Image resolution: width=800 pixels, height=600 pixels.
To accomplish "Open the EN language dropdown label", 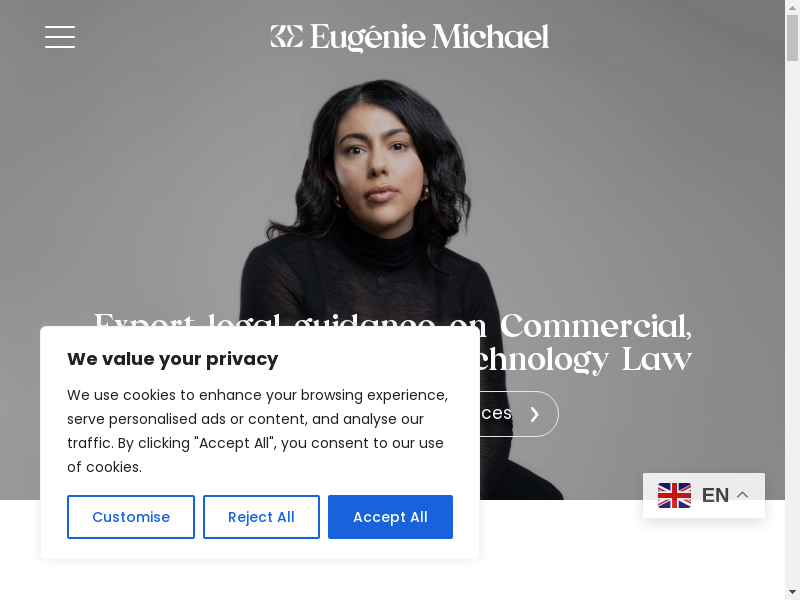I will tap(715, 495).
